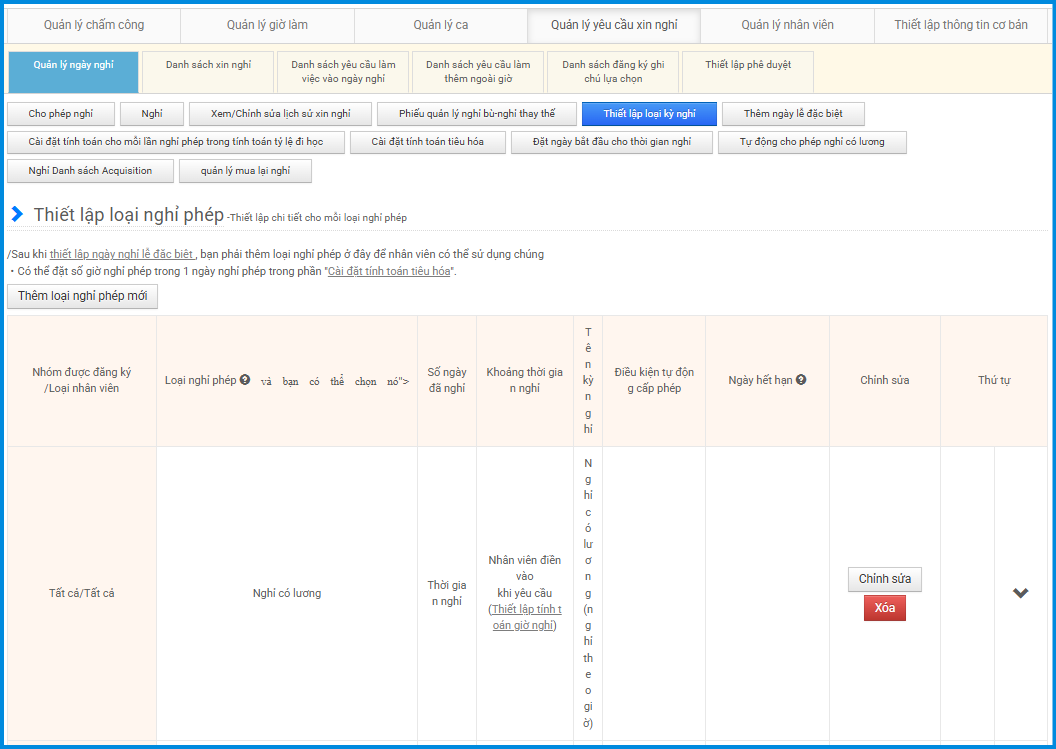1056x749 pixels.
Task: Edit the Nghỉ có lương leave type
Action: (x=884, y=579)
